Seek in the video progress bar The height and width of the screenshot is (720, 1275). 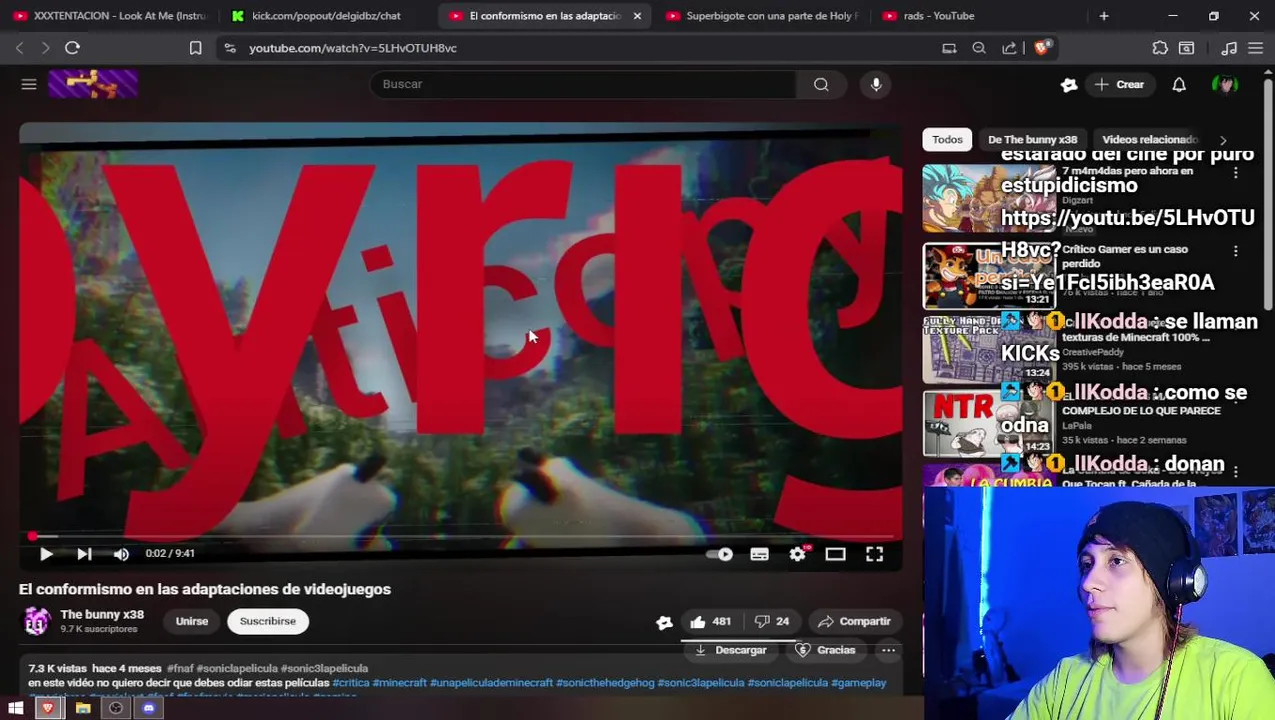[460, 537]
